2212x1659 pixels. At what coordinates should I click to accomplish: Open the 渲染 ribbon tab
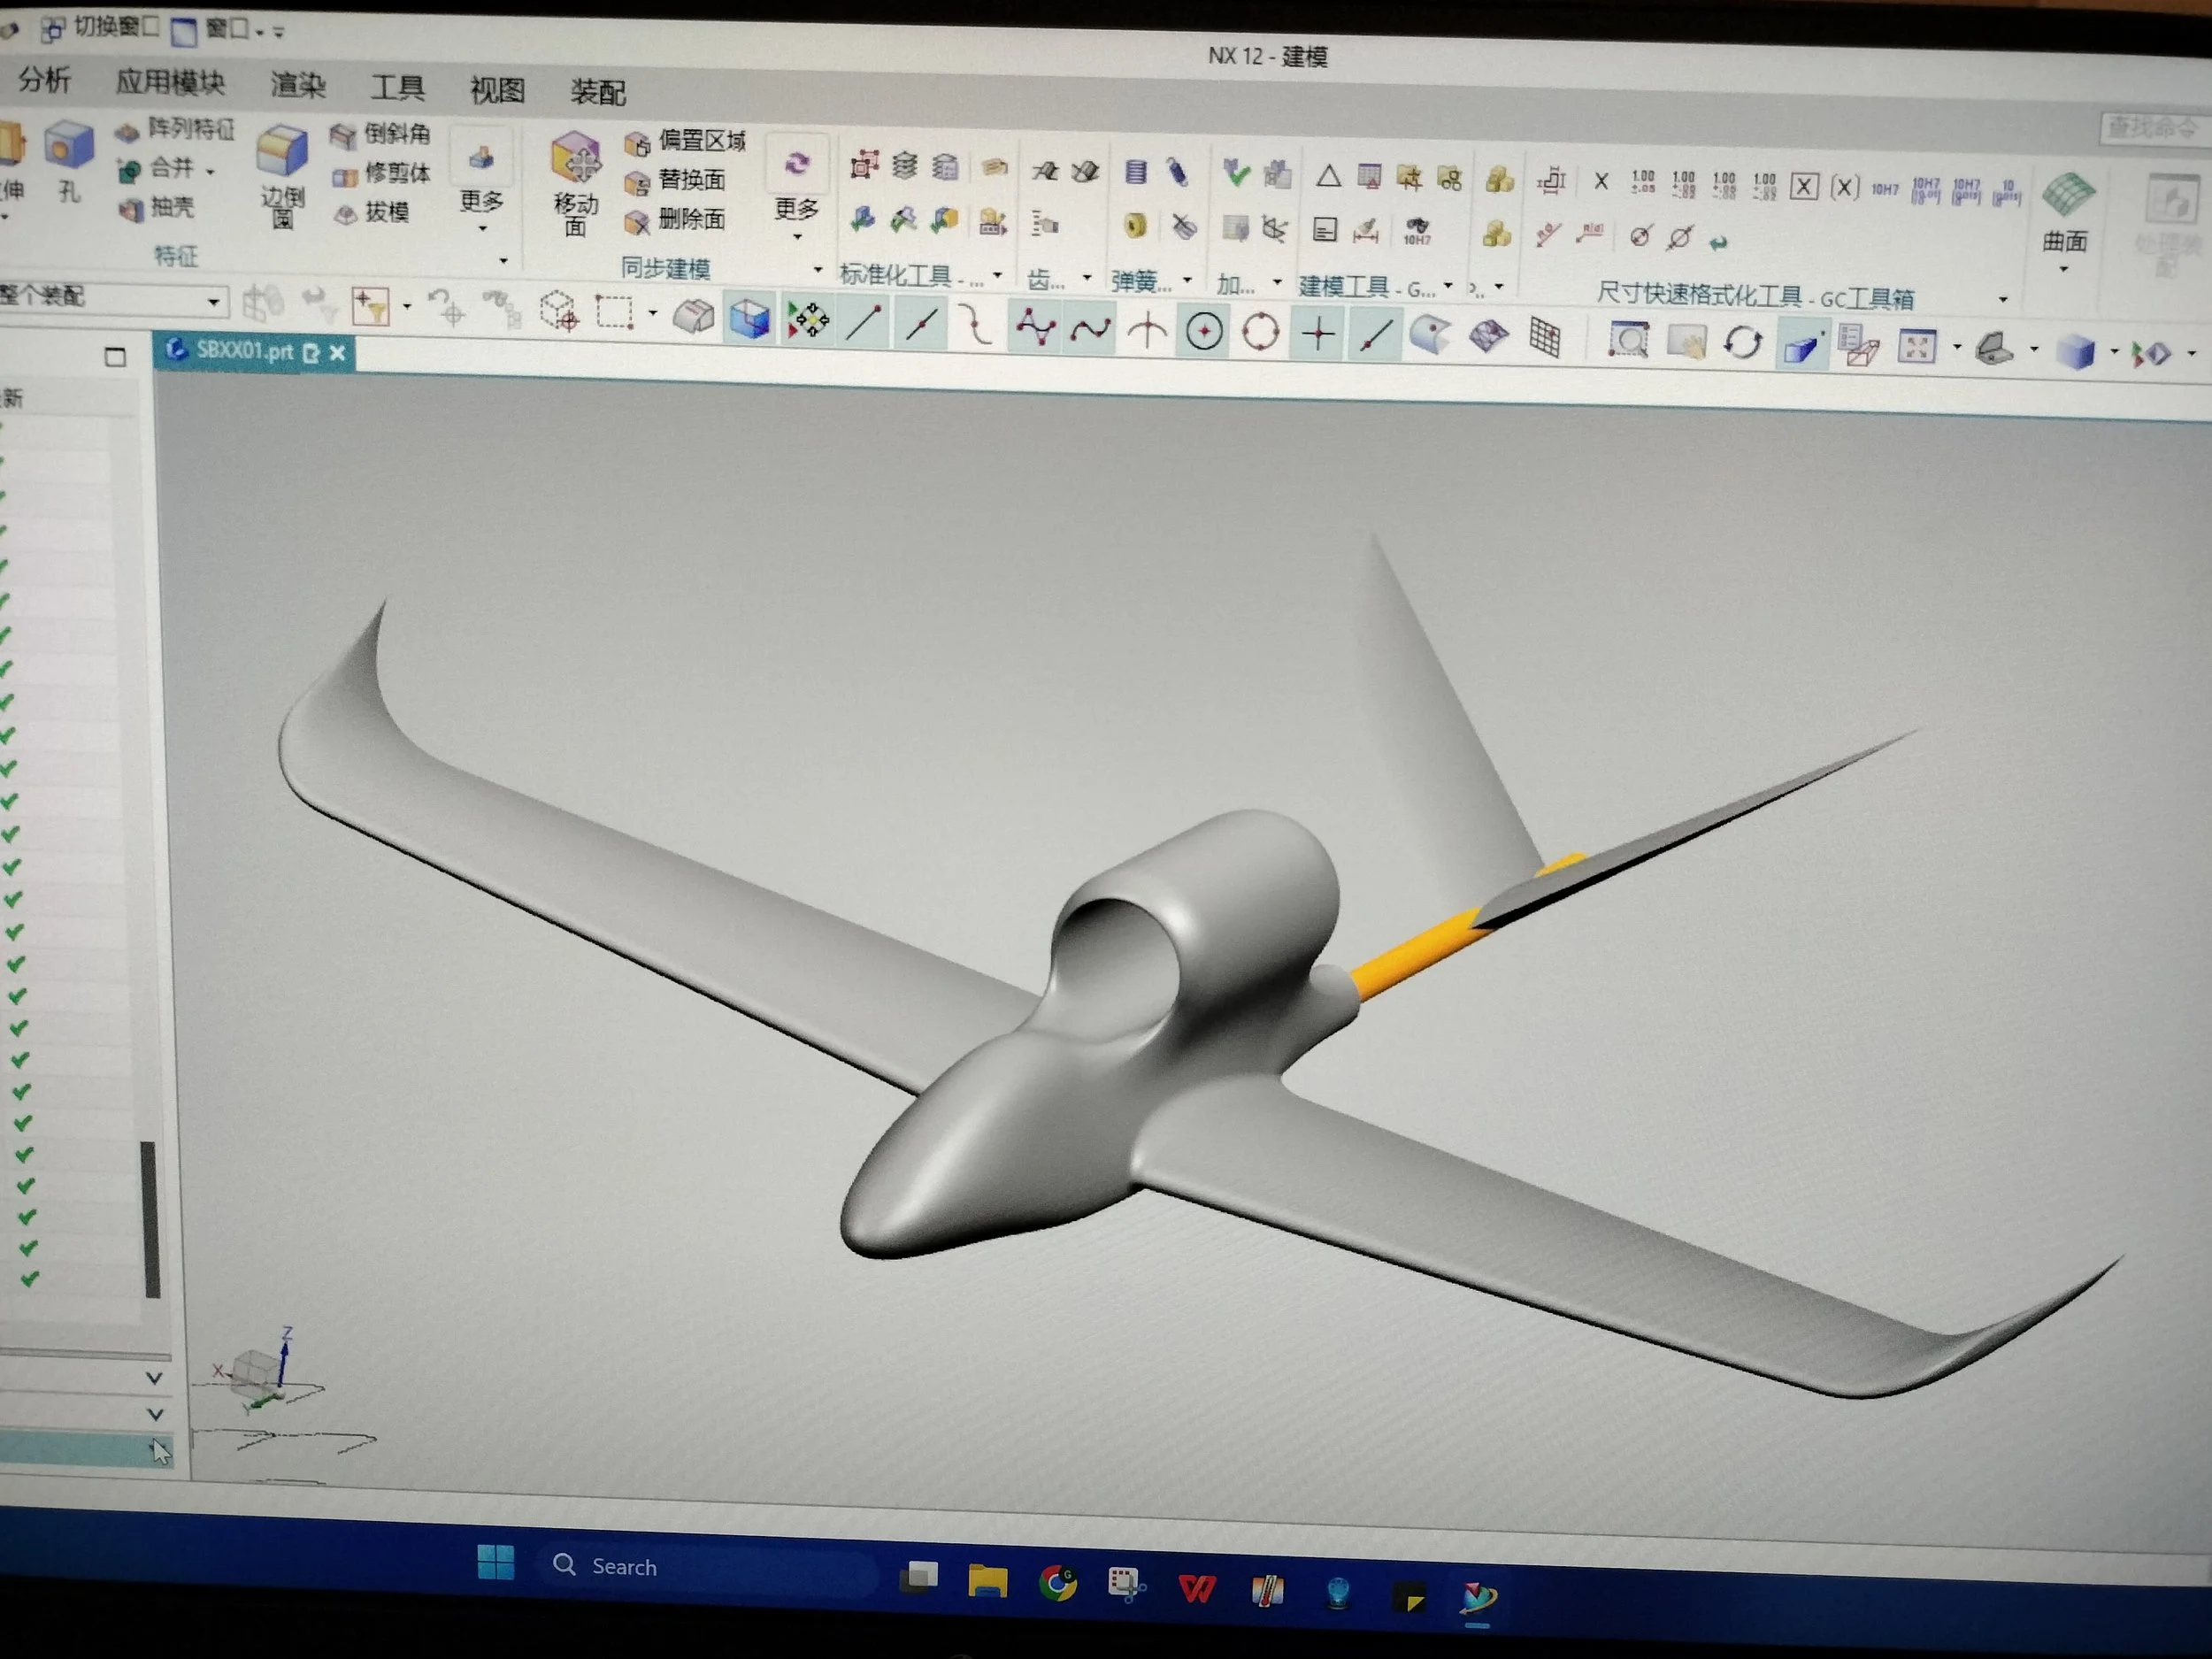pos(297,85)
